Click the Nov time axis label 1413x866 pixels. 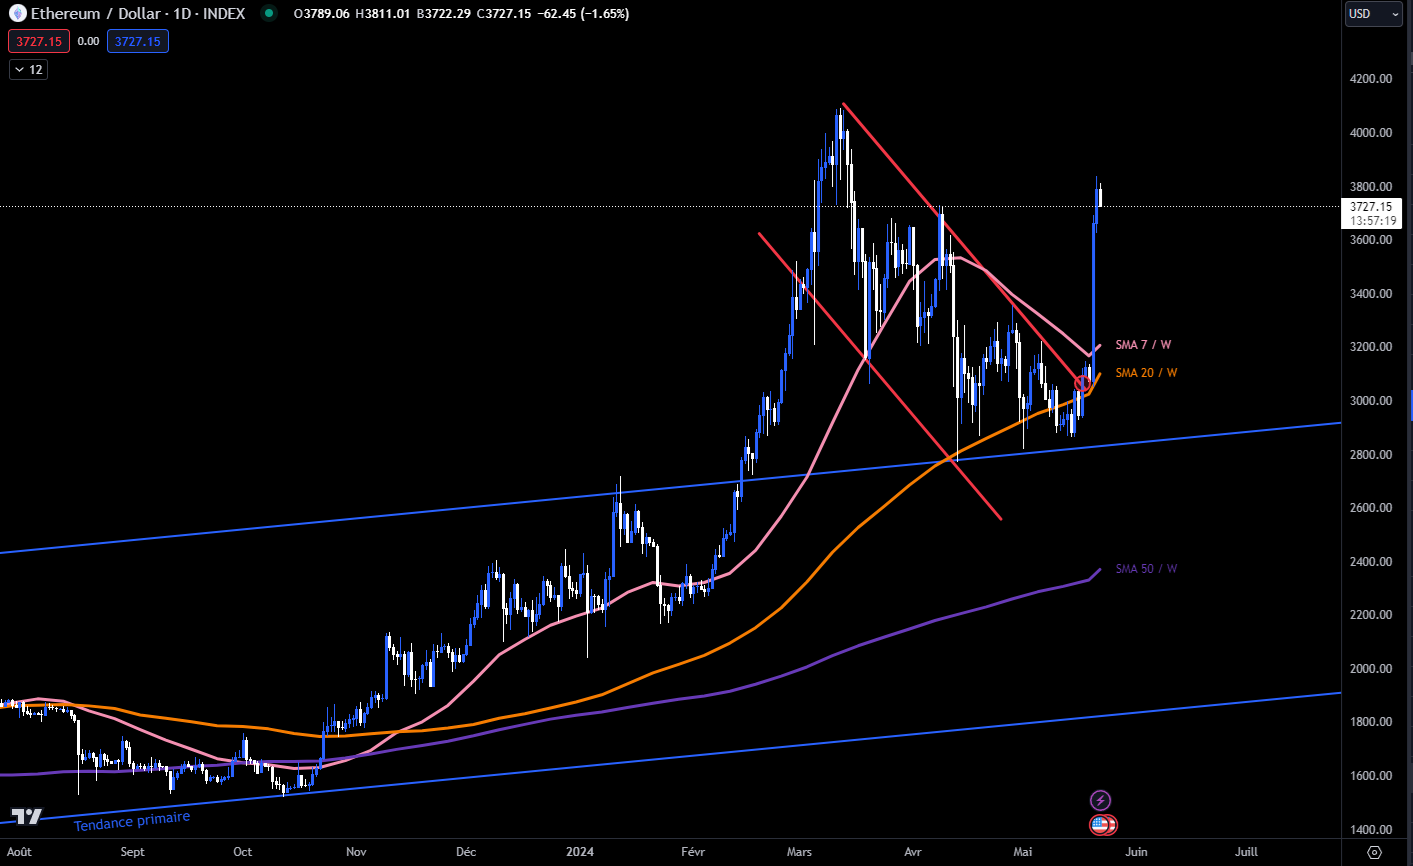[356, 852]
